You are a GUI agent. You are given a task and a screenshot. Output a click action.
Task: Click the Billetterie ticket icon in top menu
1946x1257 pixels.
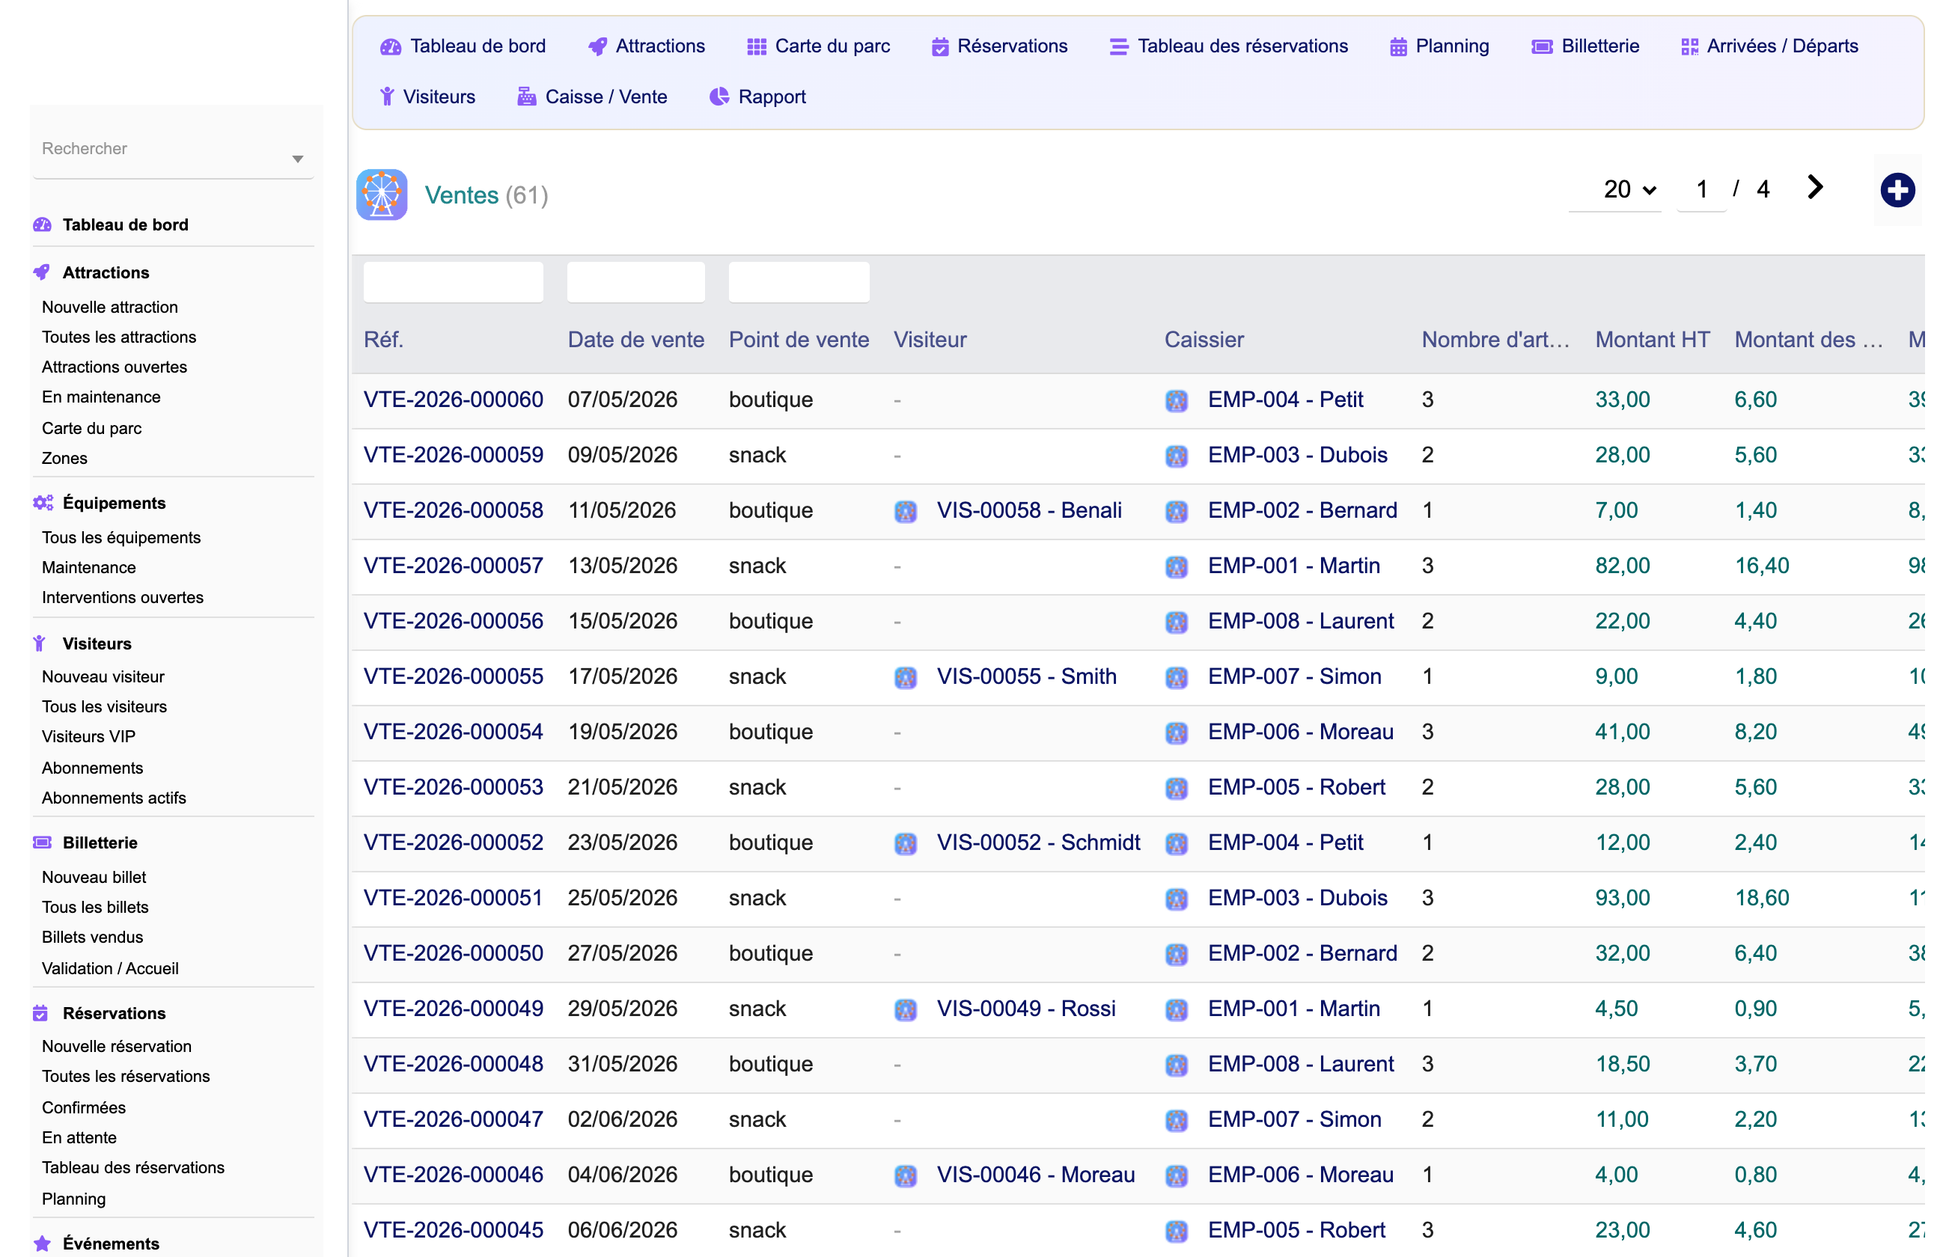[1542, 47]
